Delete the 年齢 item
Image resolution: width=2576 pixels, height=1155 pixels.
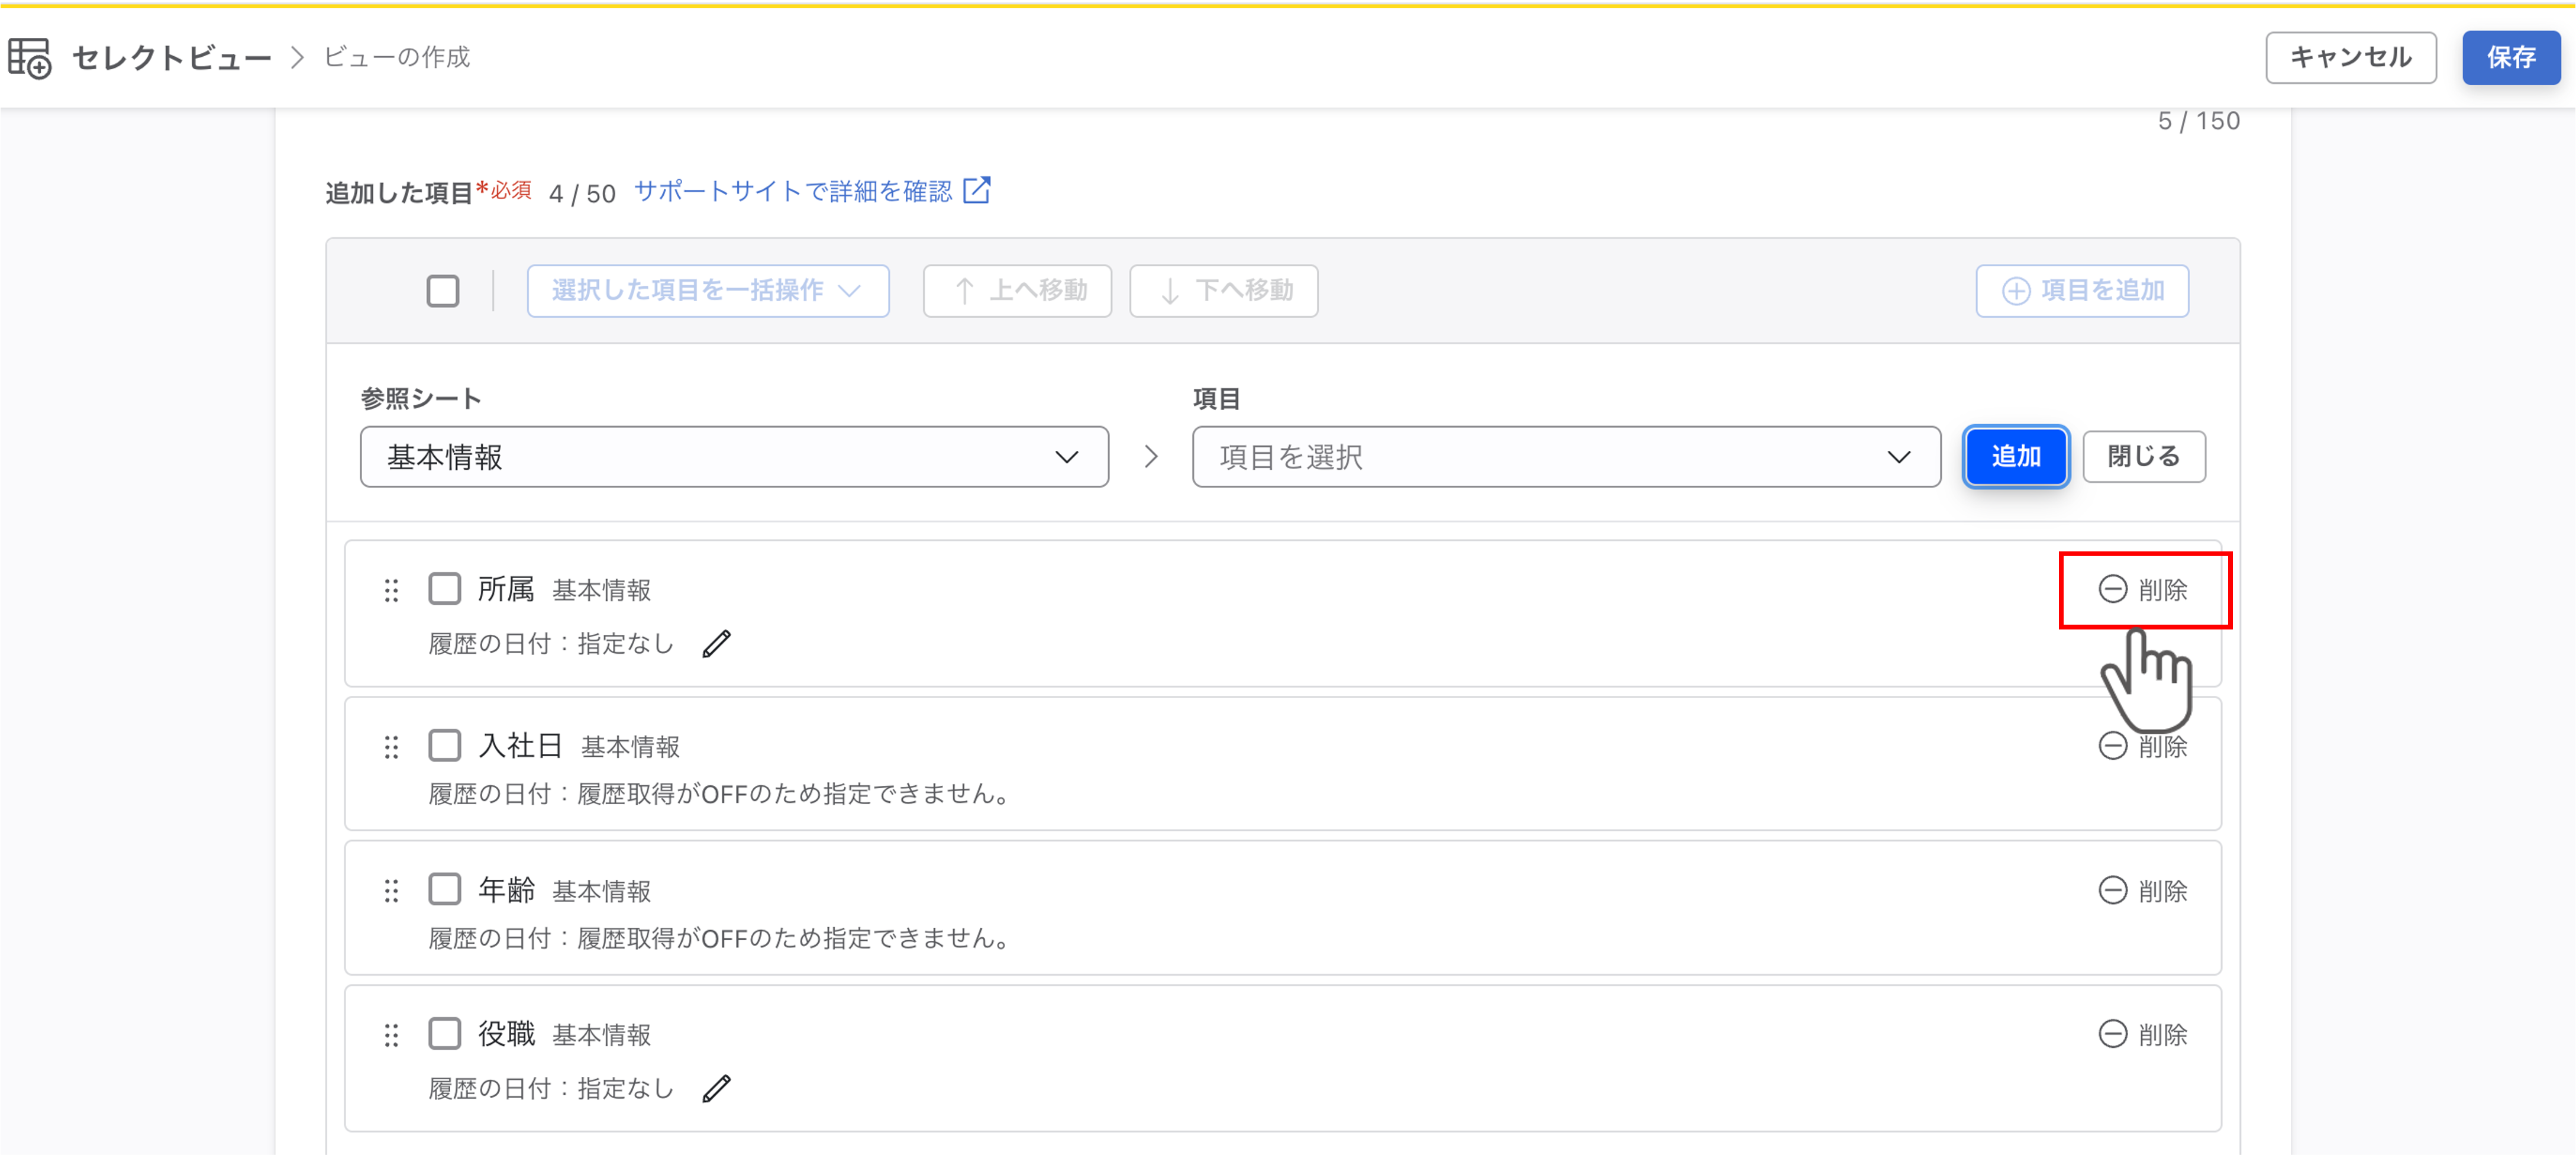(x=2143, y=891)
